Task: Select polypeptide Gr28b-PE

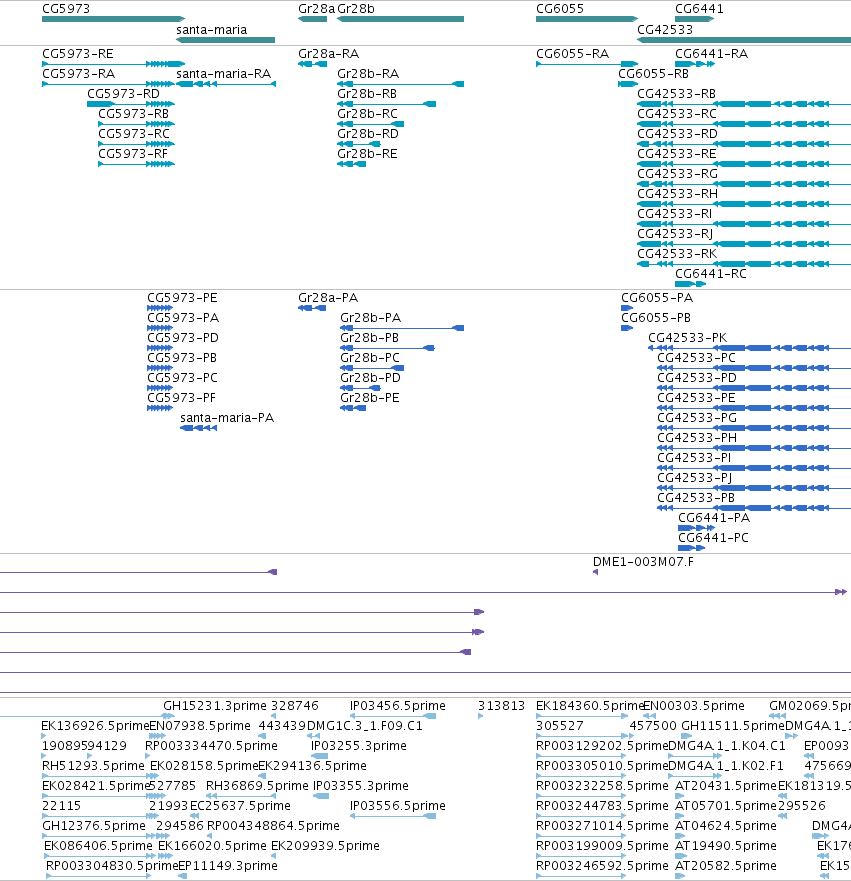Action: click(353, 408)
